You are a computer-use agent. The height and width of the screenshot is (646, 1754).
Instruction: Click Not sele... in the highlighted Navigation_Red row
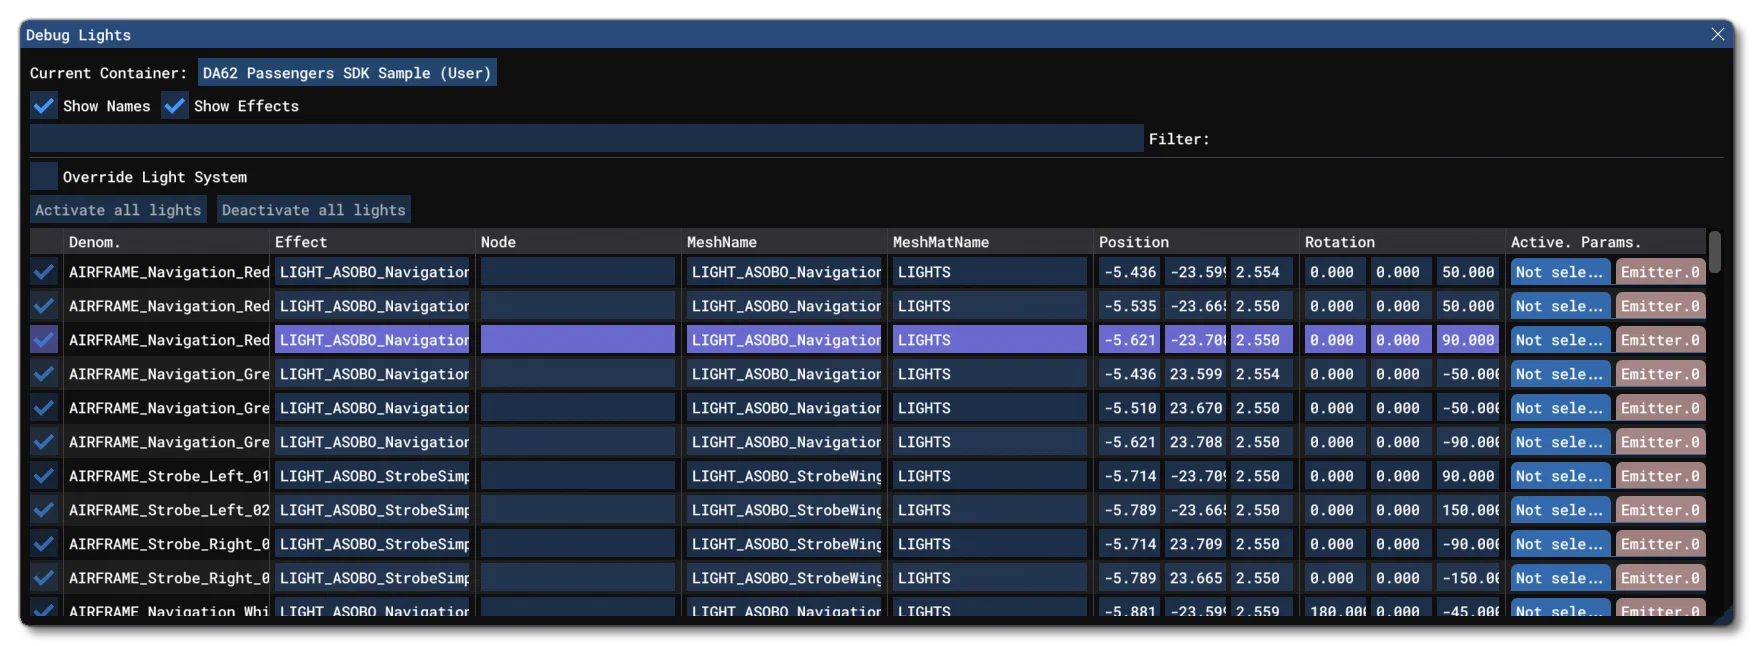(1560, 339)
